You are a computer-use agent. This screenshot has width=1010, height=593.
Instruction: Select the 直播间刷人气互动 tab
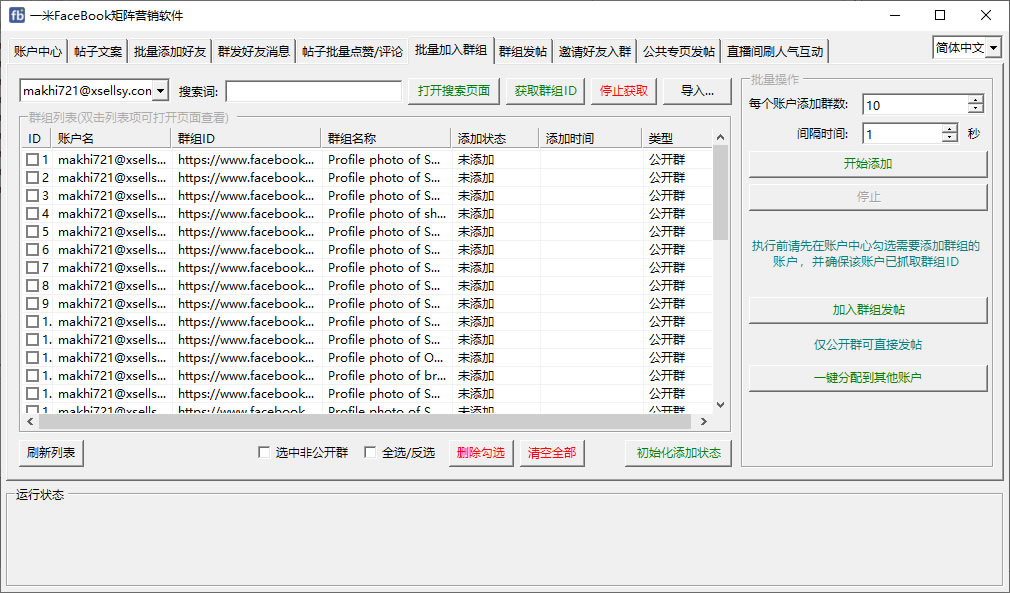coord(775,52)
